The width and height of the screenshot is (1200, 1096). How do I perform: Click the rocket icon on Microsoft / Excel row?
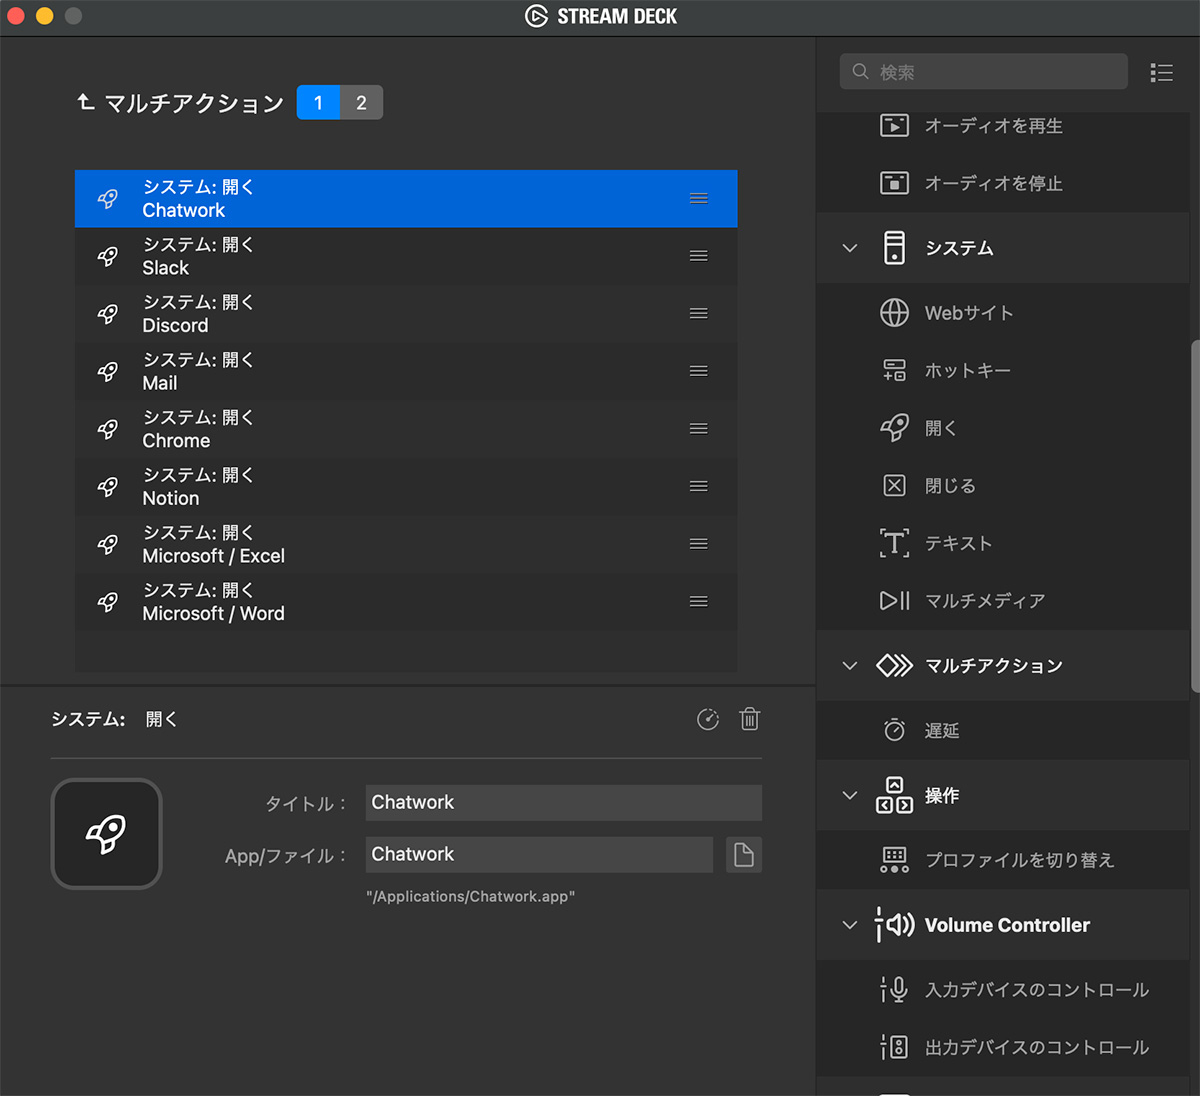[x=108, y=544]
